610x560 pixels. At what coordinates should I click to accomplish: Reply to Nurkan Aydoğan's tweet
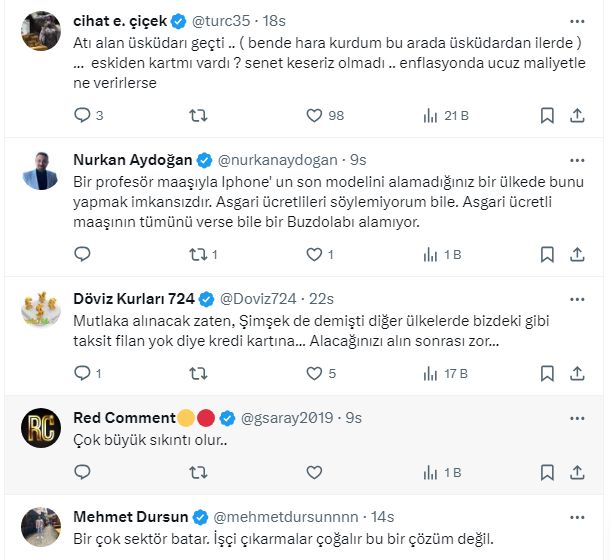pos(82,254)
